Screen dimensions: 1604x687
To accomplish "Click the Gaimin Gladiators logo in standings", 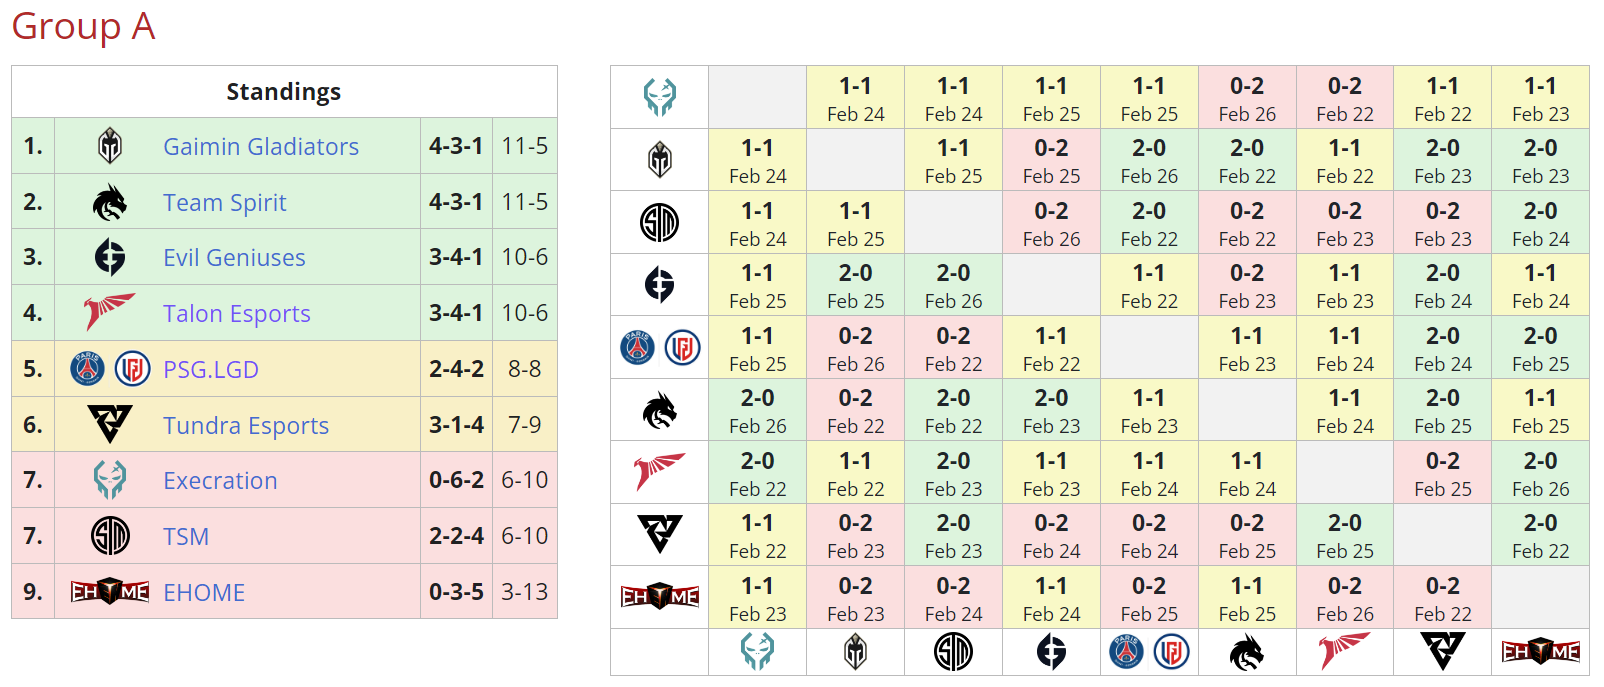I will 110,146.
